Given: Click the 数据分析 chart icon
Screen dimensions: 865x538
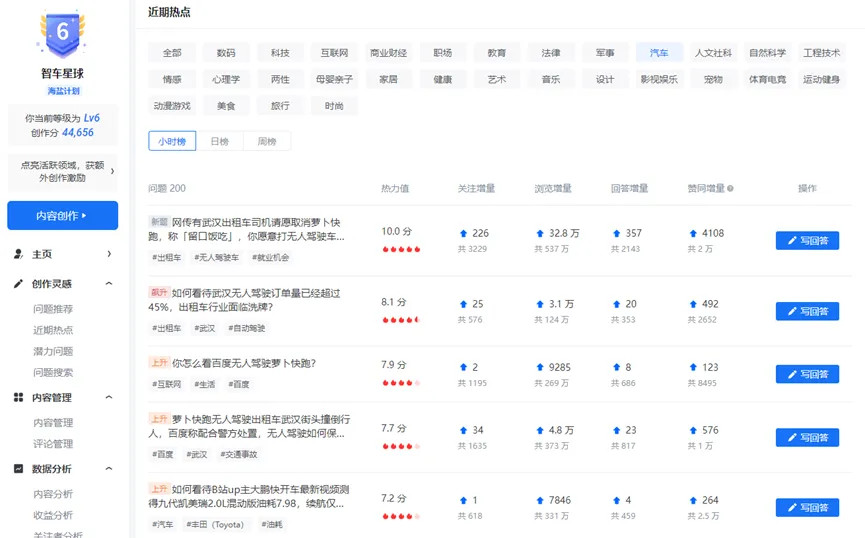Looking at the screenshot, I should pos(18,468).
